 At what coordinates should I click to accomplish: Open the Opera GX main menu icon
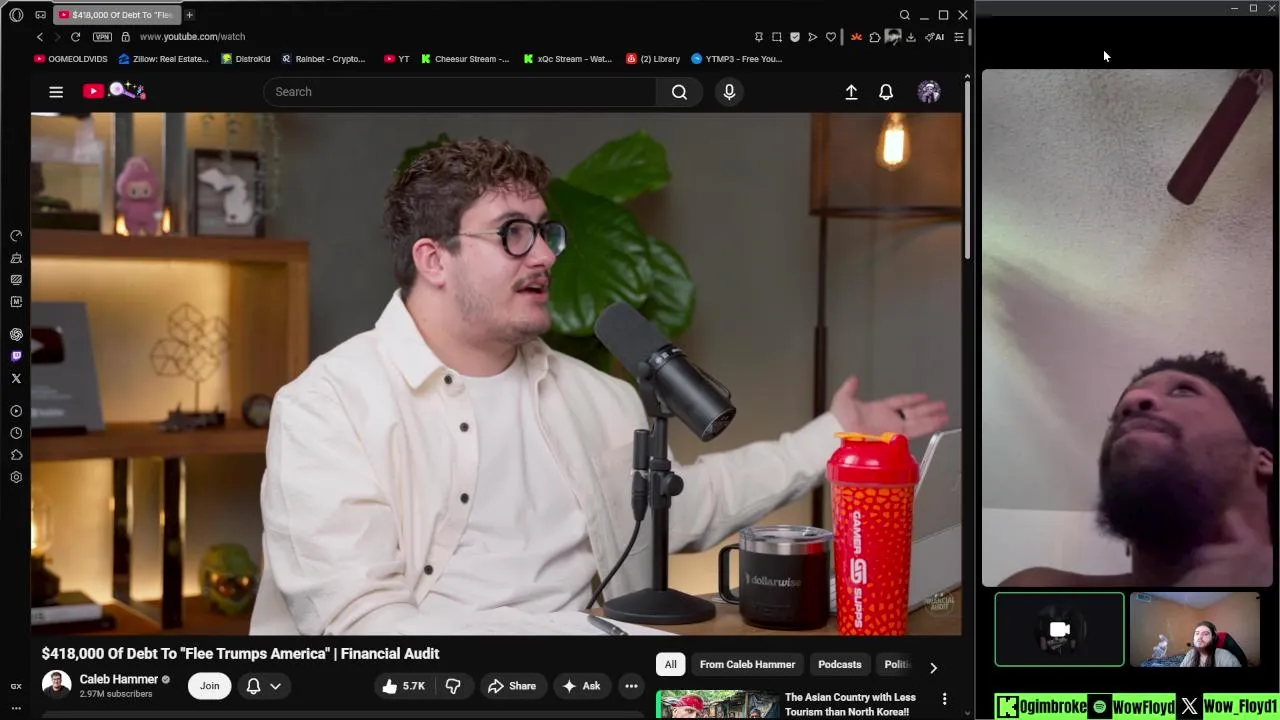16,15
